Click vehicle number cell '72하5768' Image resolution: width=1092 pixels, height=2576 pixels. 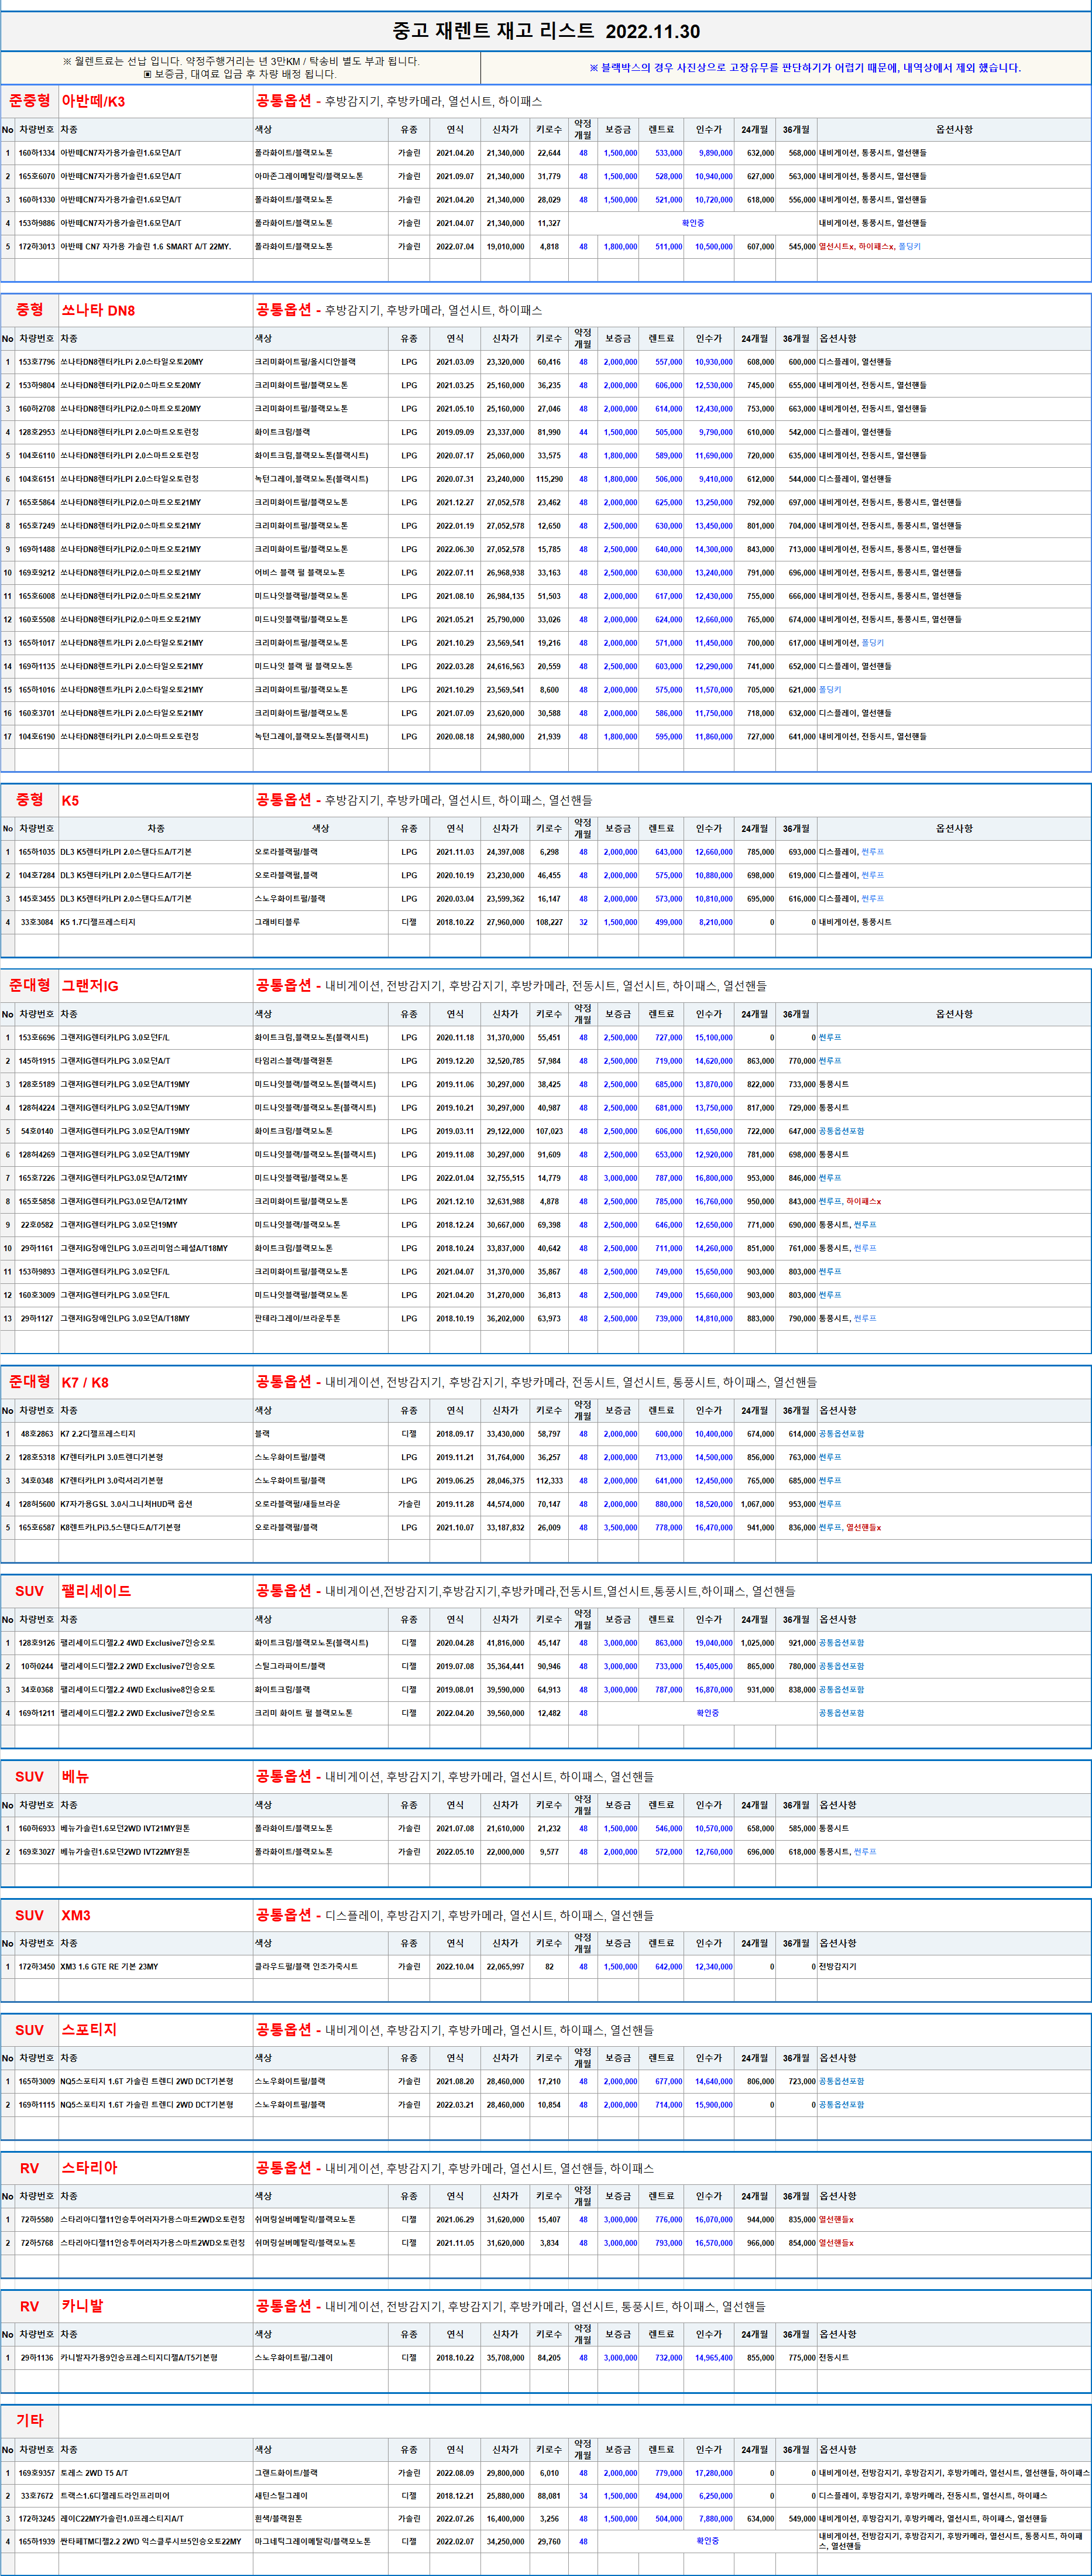point(37,2243)
